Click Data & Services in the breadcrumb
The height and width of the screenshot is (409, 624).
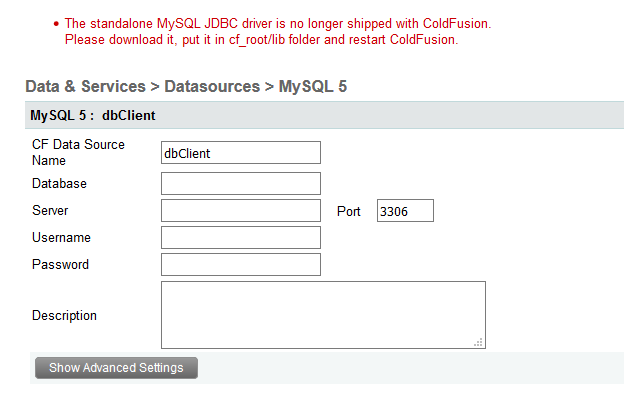point(86,86)
